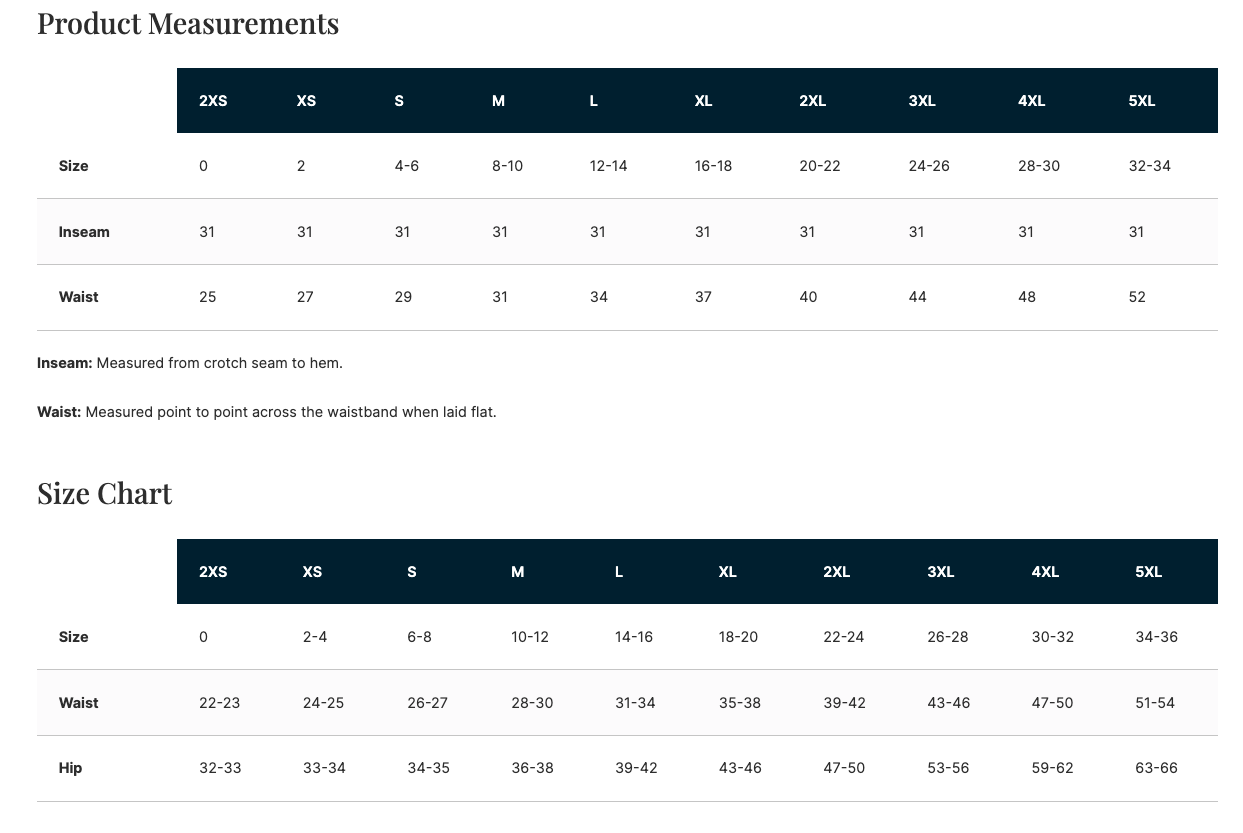Click the Hip row label
Screen dimensions: 1243x833
click(70, 768)
